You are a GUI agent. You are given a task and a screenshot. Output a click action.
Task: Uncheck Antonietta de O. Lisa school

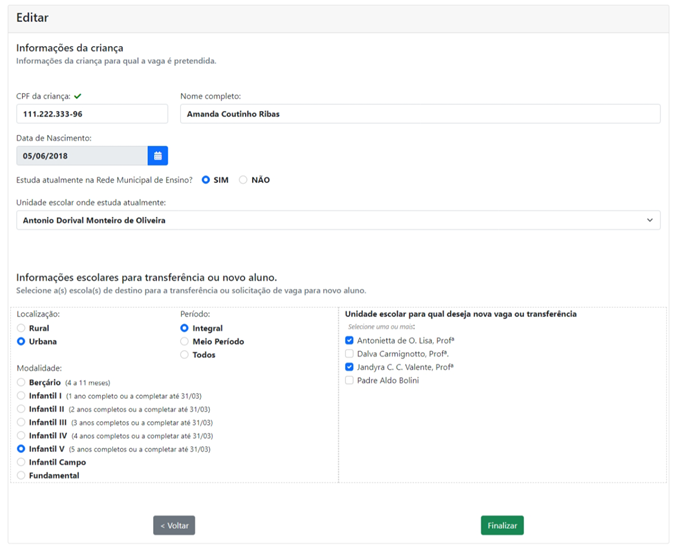349,341
